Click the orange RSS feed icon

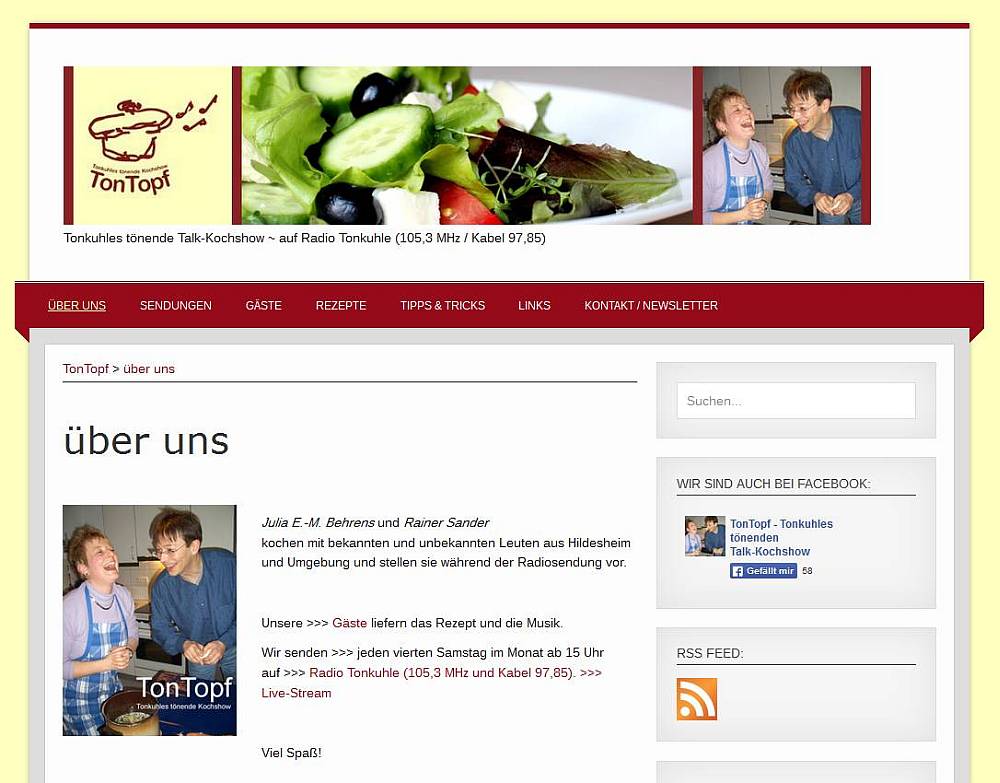click(x=696, y=699)
